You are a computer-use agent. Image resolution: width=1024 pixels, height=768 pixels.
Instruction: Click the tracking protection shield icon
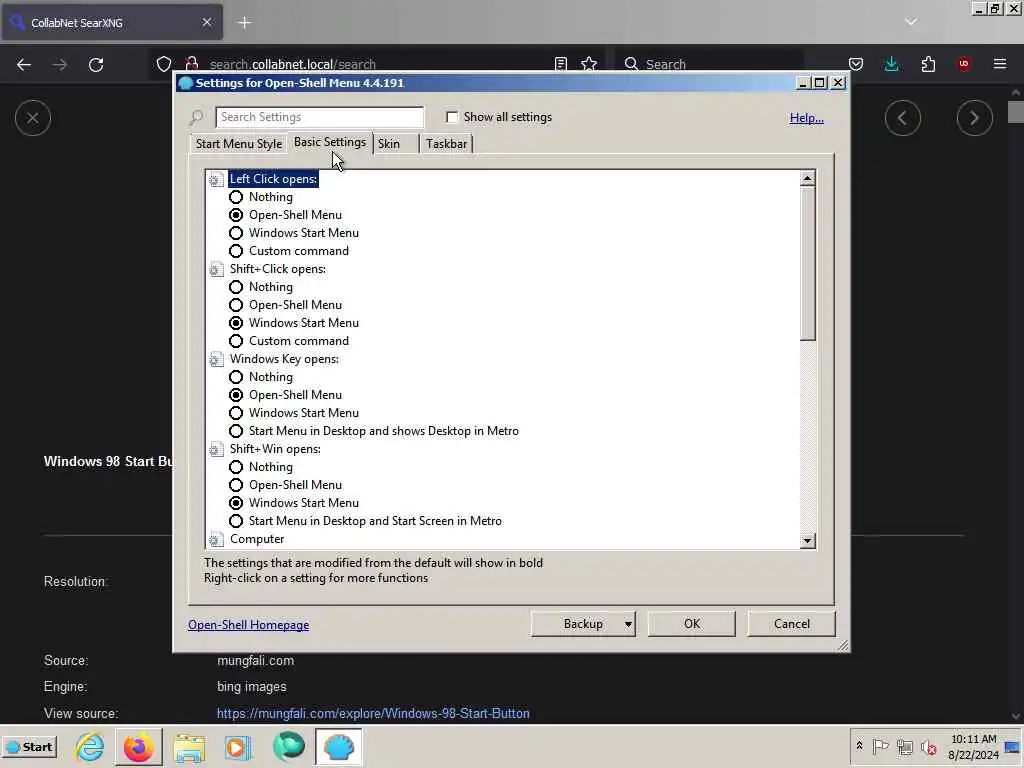pyautogui.click(x=164, y=64)
